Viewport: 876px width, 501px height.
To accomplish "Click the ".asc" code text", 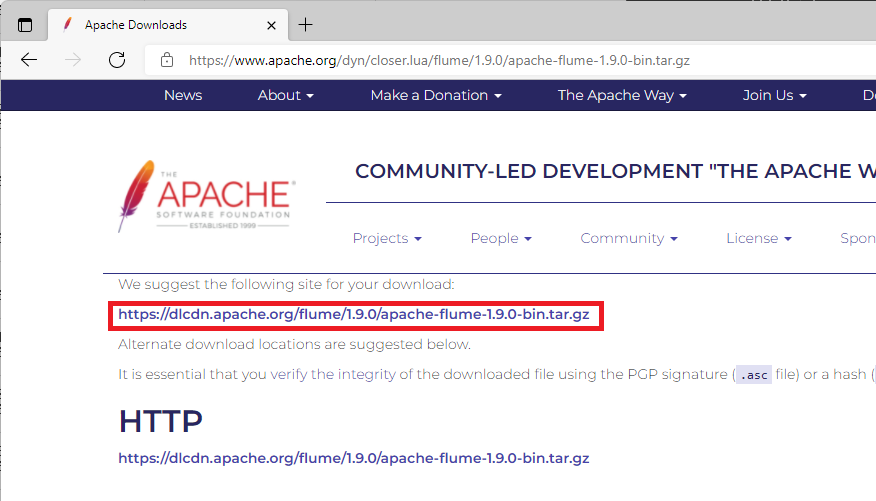I will (754, 375).
